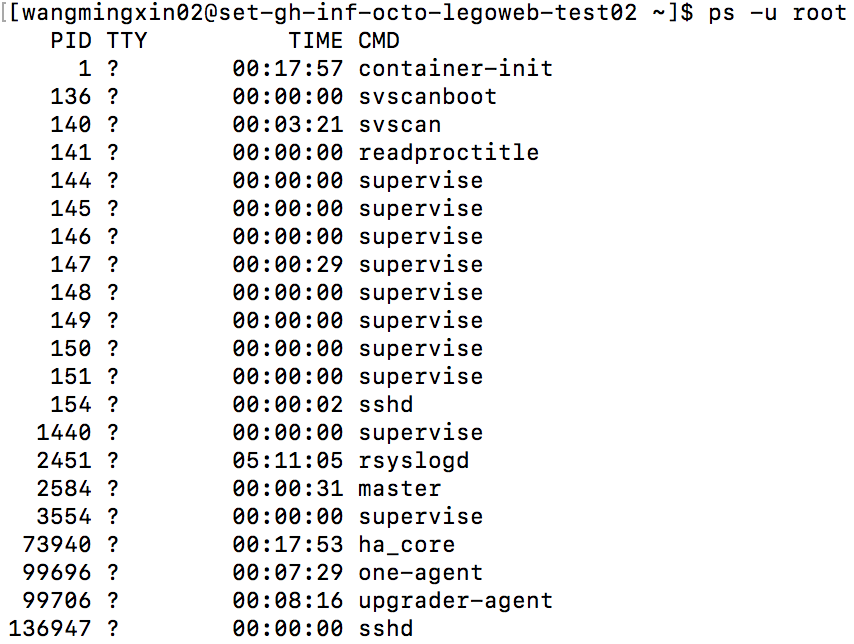Click the CMD column header
The image size is (854, 644).
point(379,41)
